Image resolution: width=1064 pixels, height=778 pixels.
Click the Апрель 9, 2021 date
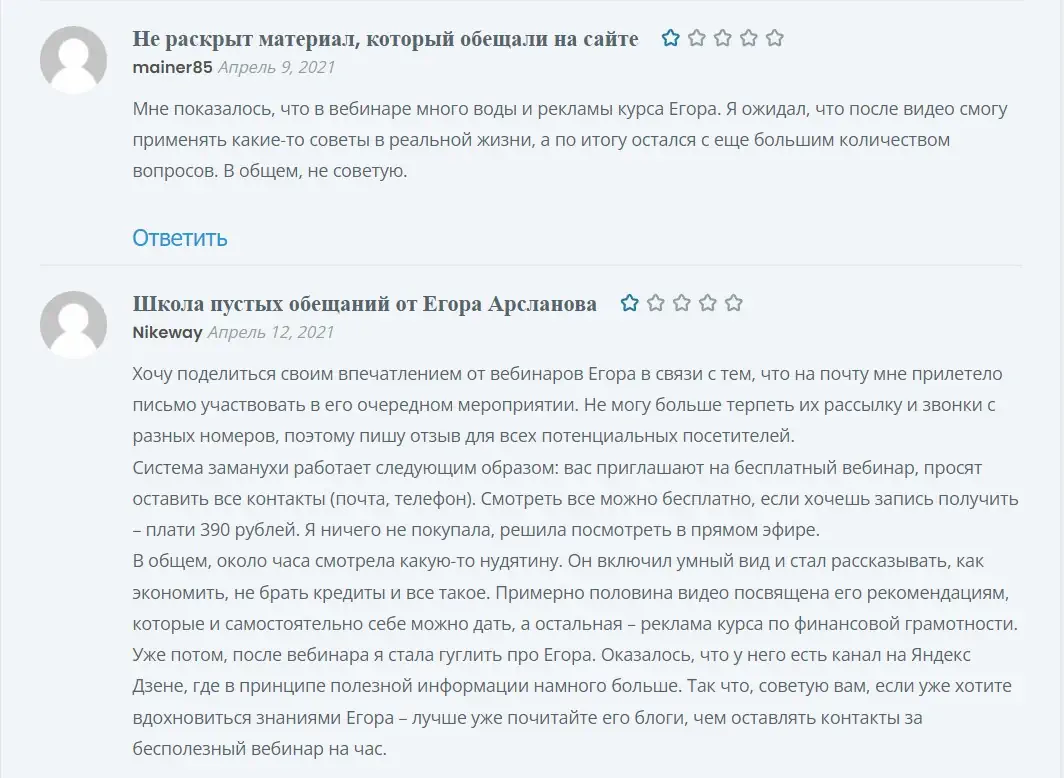click(x=276, y=67)
